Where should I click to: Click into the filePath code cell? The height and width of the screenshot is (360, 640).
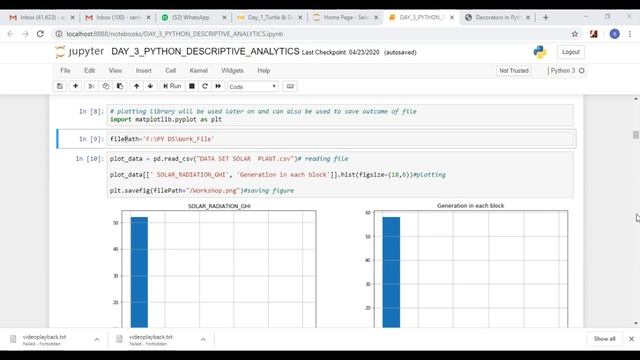(x=340, y=139)
